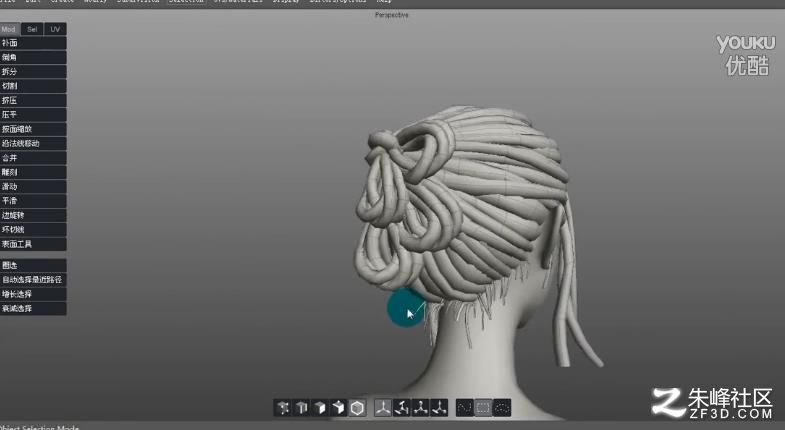Use the 挤压 extrude button

pos(33,101)
